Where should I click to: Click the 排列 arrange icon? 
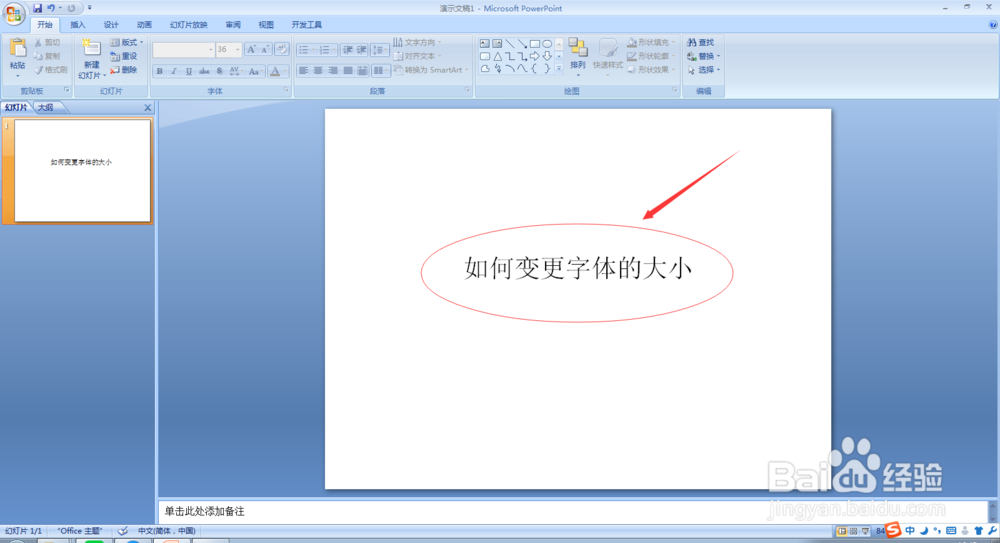click(578, 48)
